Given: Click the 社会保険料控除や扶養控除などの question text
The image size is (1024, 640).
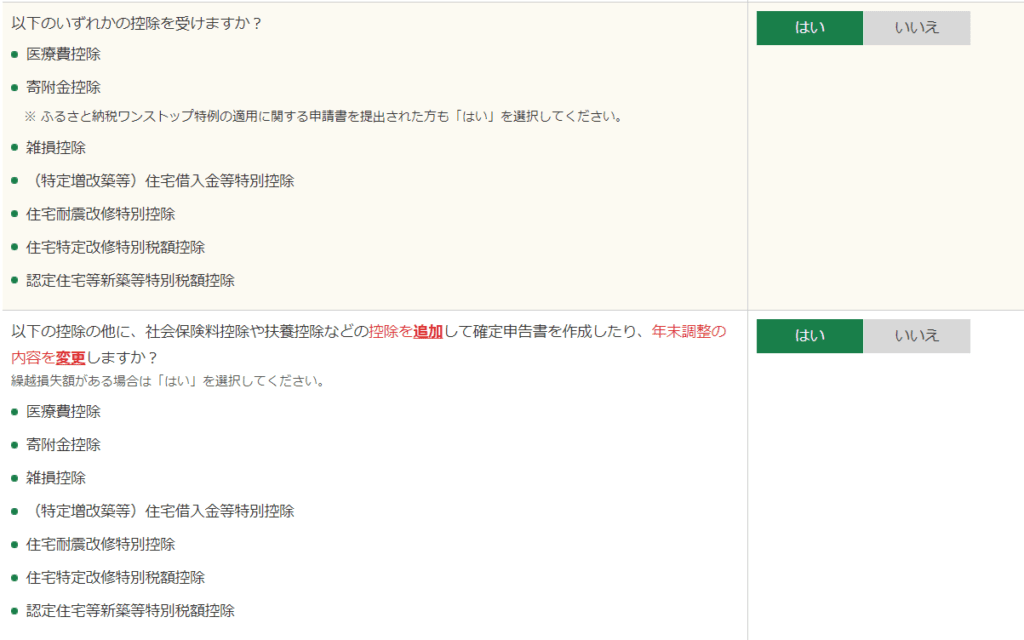Looking at the screenshot, I should pos(257,332).
